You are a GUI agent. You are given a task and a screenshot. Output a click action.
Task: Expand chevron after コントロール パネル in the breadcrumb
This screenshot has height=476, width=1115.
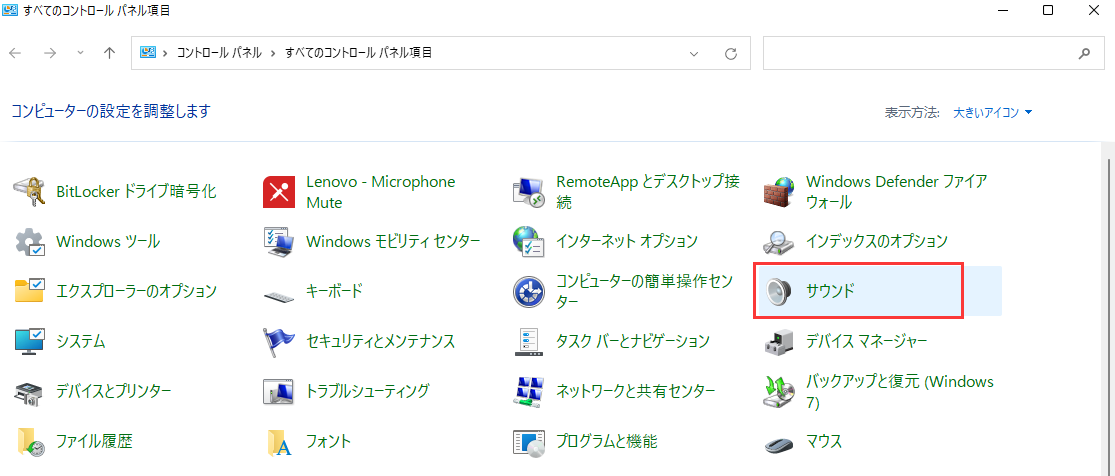coord(274,53)
